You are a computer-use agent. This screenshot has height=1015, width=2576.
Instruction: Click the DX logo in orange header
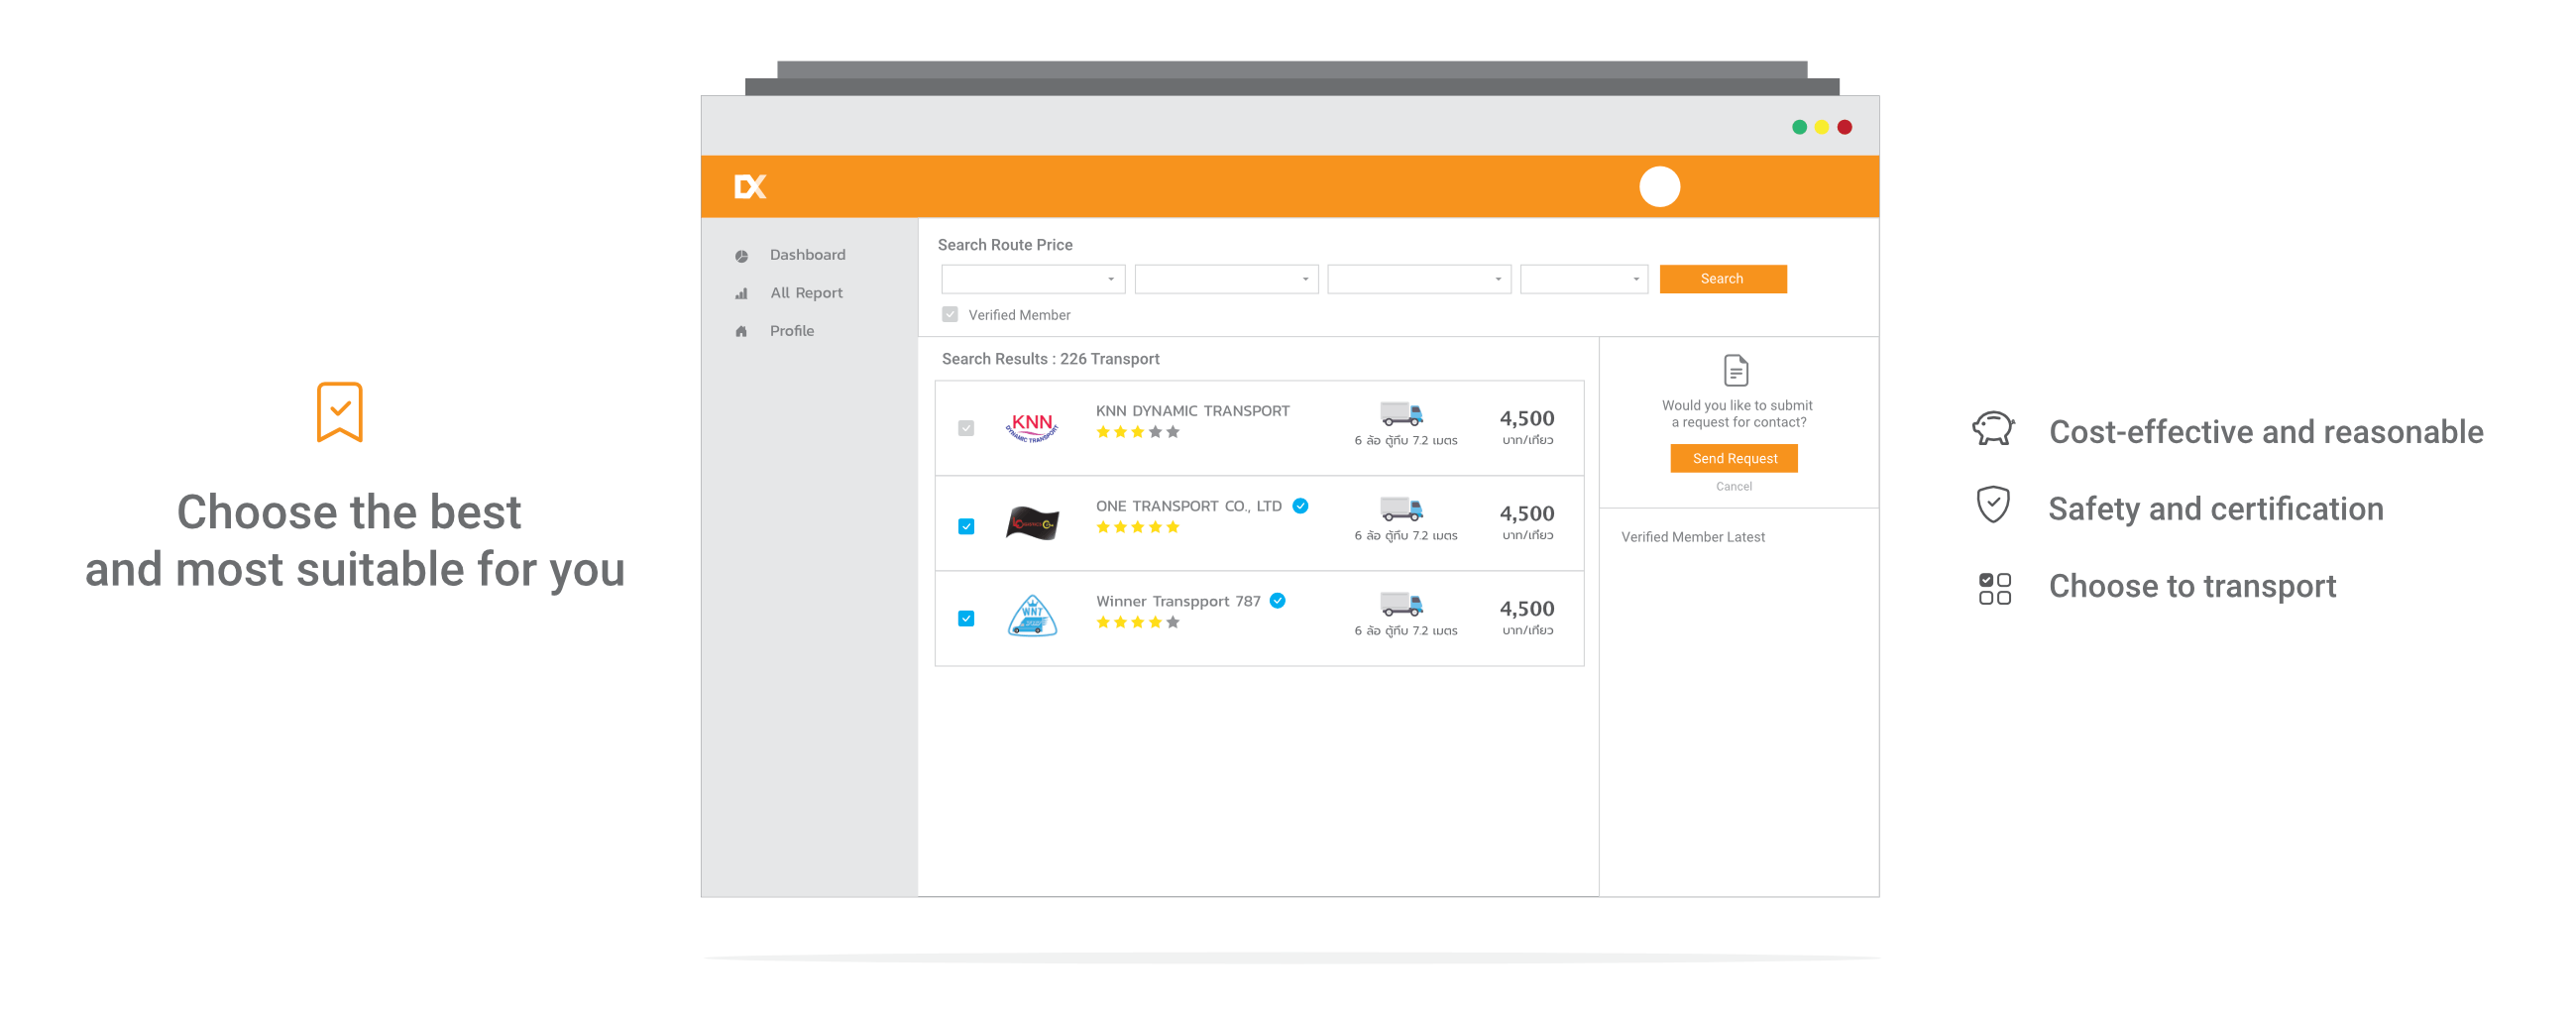point(750,187)
